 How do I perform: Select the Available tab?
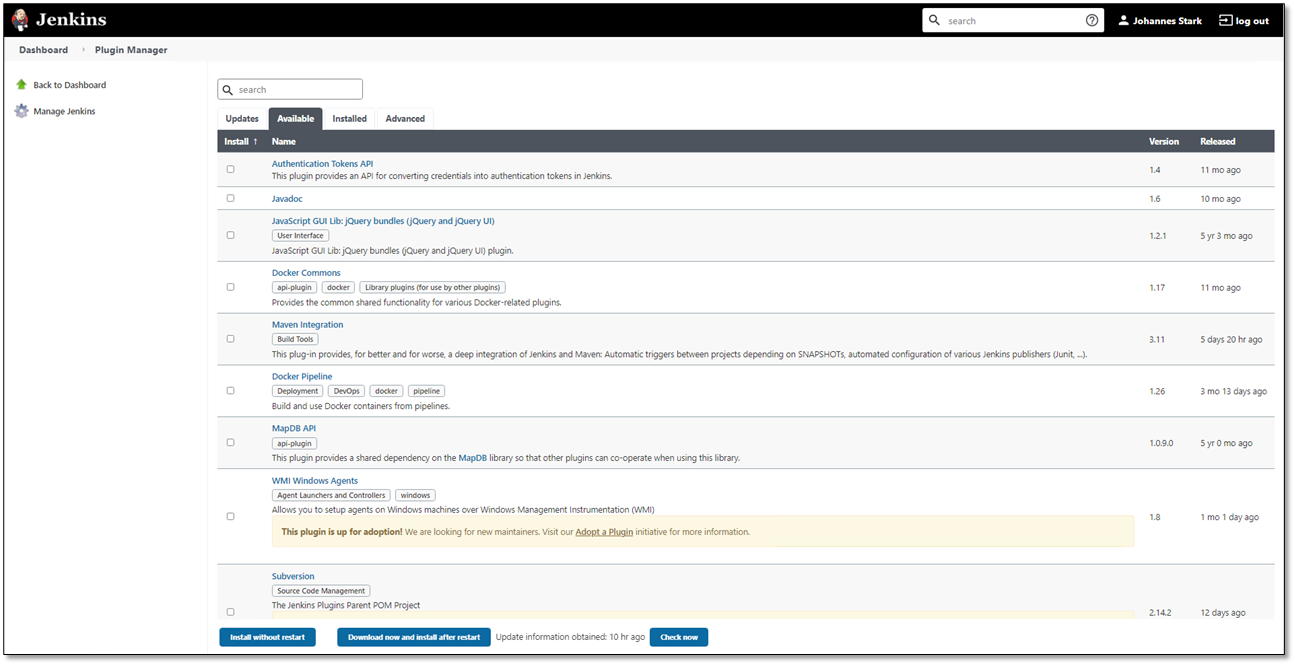(x=295, y=118)
